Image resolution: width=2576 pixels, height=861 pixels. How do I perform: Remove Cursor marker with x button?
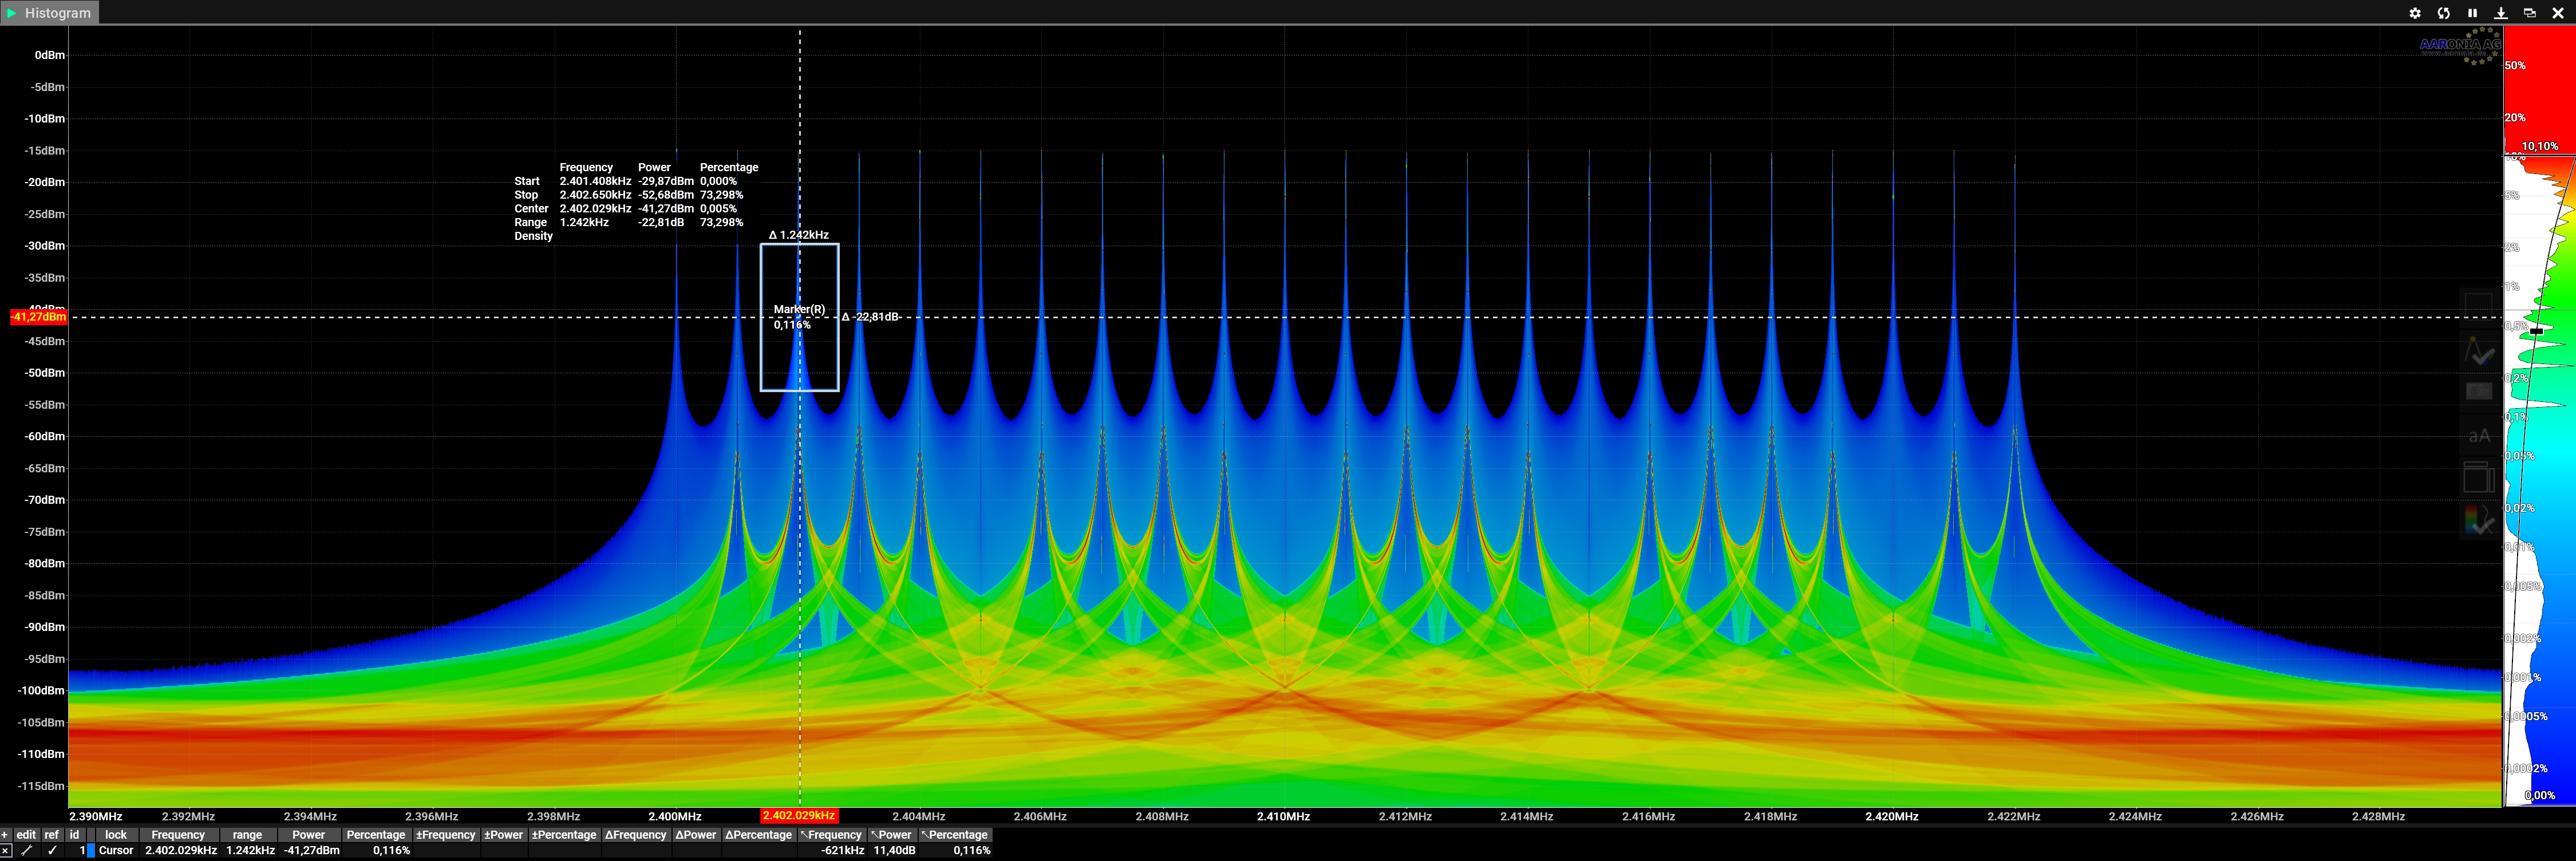click(x=5, y=851)
